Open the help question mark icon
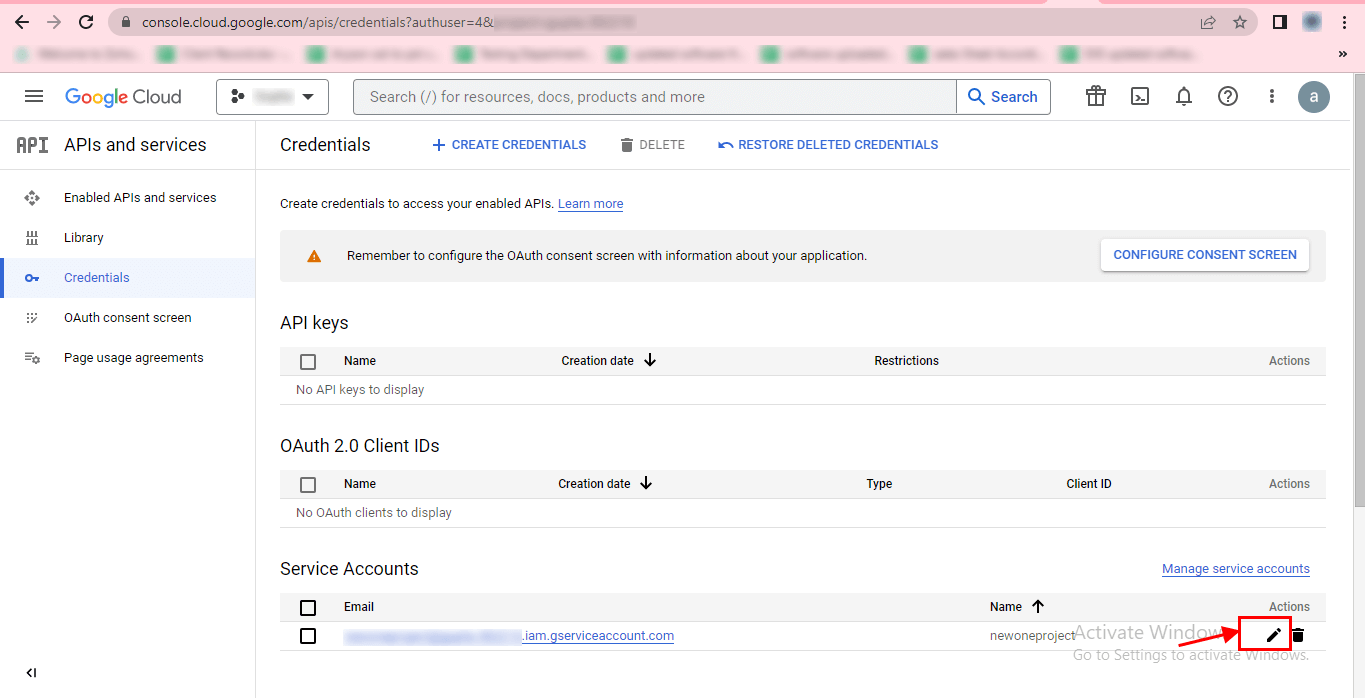The image size is (1365, 698). tap(1228, 97)
